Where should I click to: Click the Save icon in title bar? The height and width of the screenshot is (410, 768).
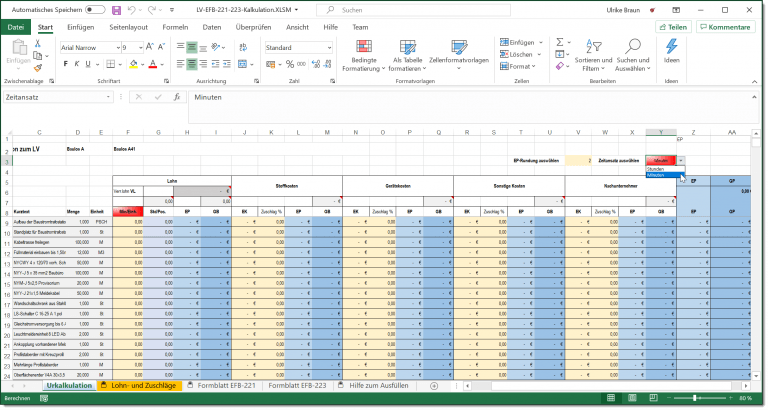(116, 10)
